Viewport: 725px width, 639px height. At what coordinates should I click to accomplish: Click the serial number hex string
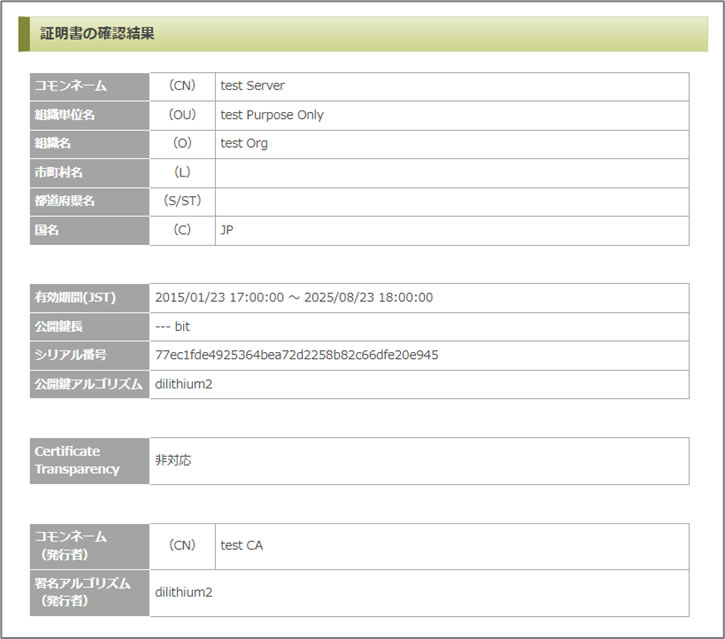point(296,355)
